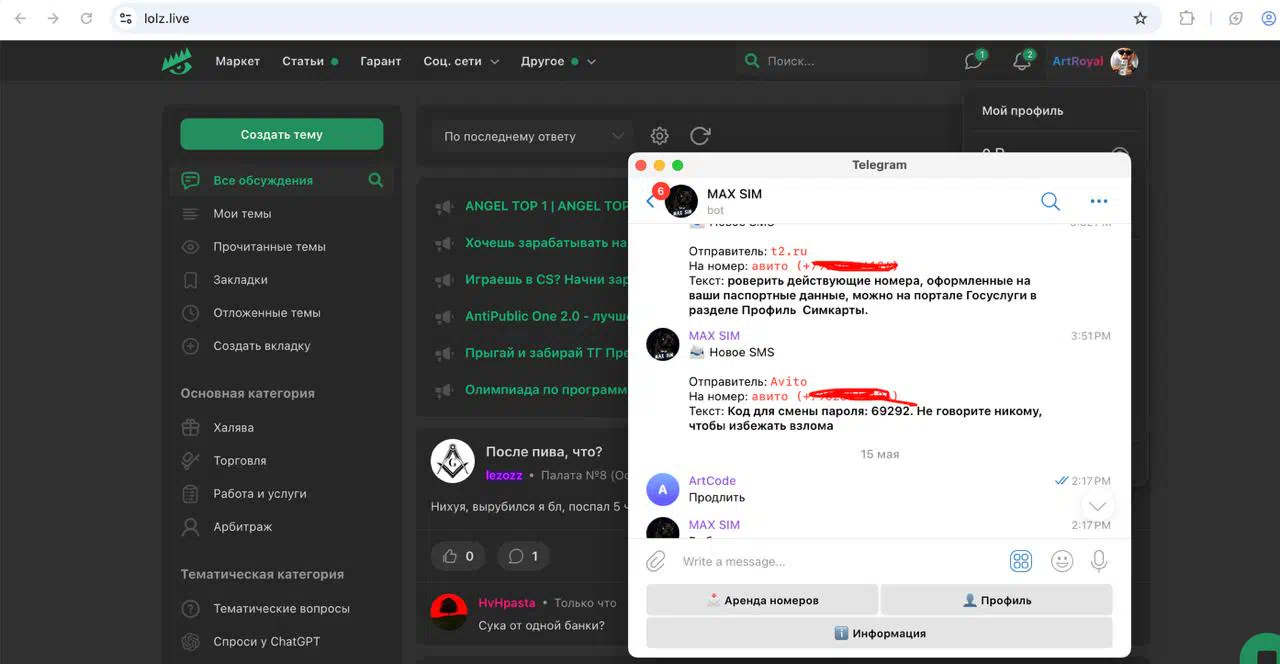
Task: Open the browser extensions puzzle icon
Action: click(1187, 18)
